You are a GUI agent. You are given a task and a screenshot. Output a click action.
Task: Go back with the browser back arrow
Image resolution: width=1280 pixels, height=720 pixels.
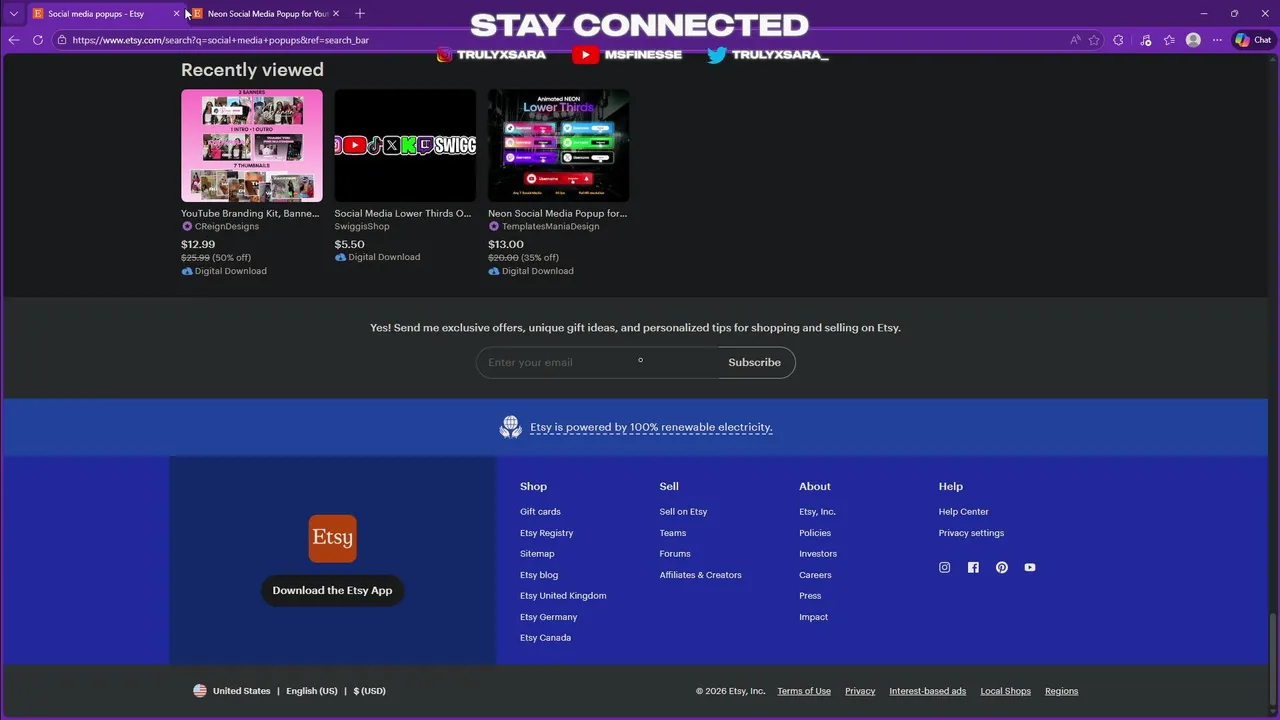point(14,40)
